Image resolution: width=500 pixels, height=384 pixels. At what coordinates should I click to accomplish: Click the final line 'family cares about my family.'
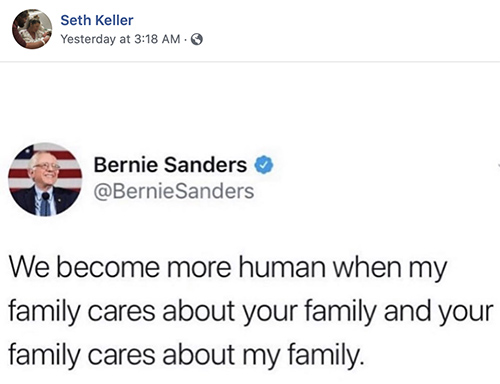point(186,355)
